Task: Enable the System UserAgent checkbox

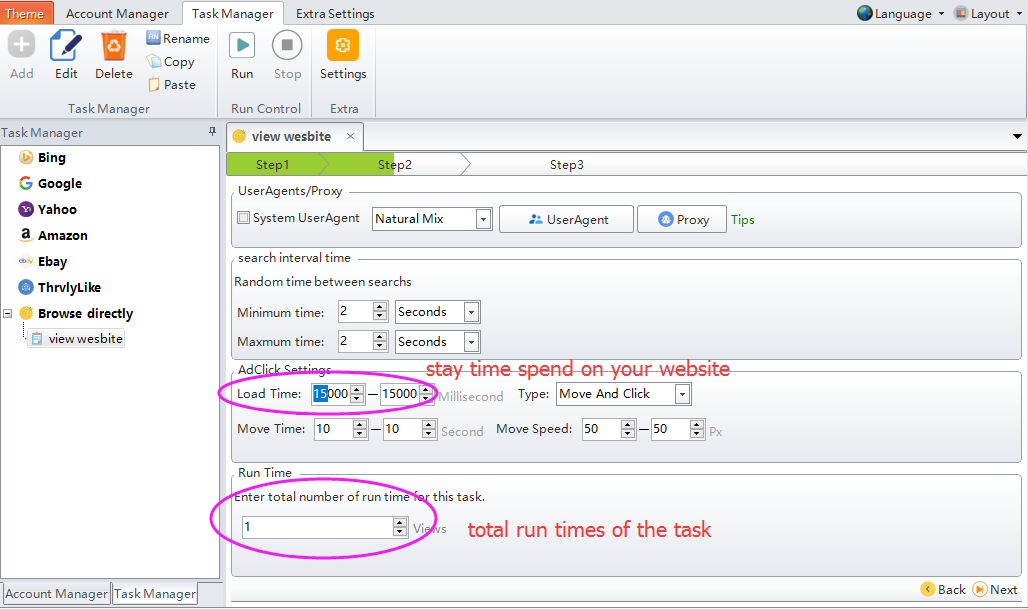Action: [243, 218]
